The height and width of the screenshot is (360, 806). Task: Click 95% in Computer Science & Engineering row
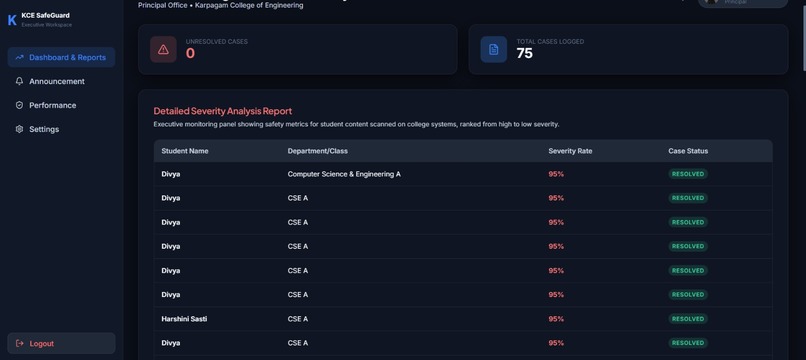click(556, 174)
